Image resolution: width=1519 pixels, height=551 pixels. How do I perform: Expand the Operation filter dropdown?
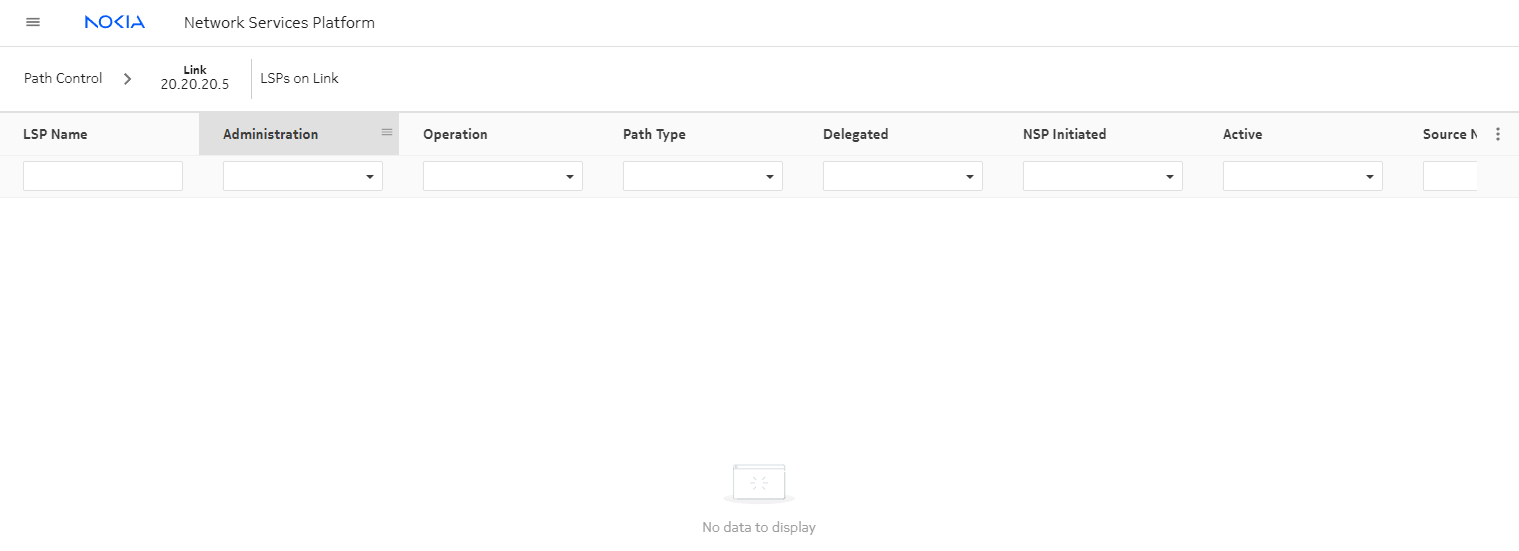(503, 176)
